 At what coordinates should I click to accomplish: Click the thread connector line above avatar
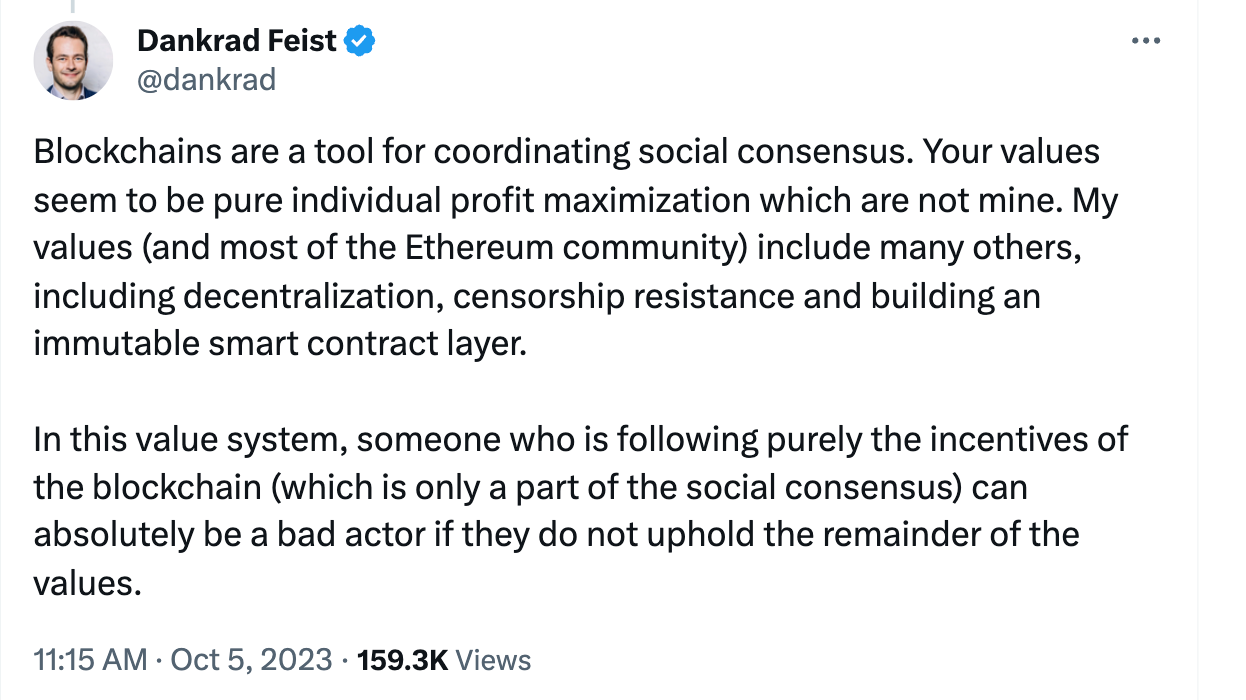[x=71, y=6]
